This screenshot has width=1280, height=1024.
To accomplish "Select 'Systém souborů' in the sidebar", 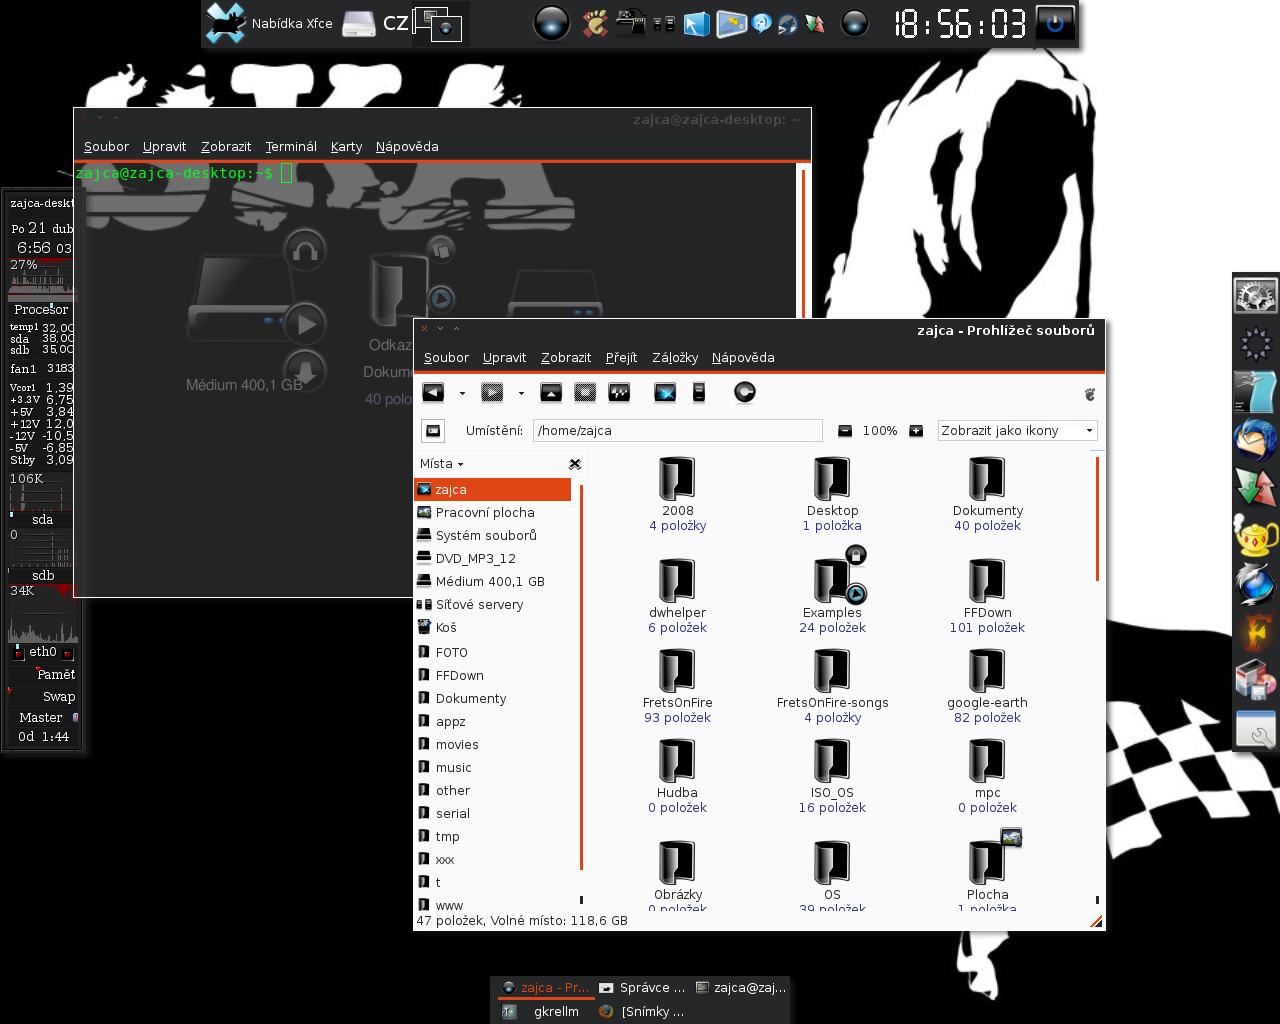I will 493,536.
